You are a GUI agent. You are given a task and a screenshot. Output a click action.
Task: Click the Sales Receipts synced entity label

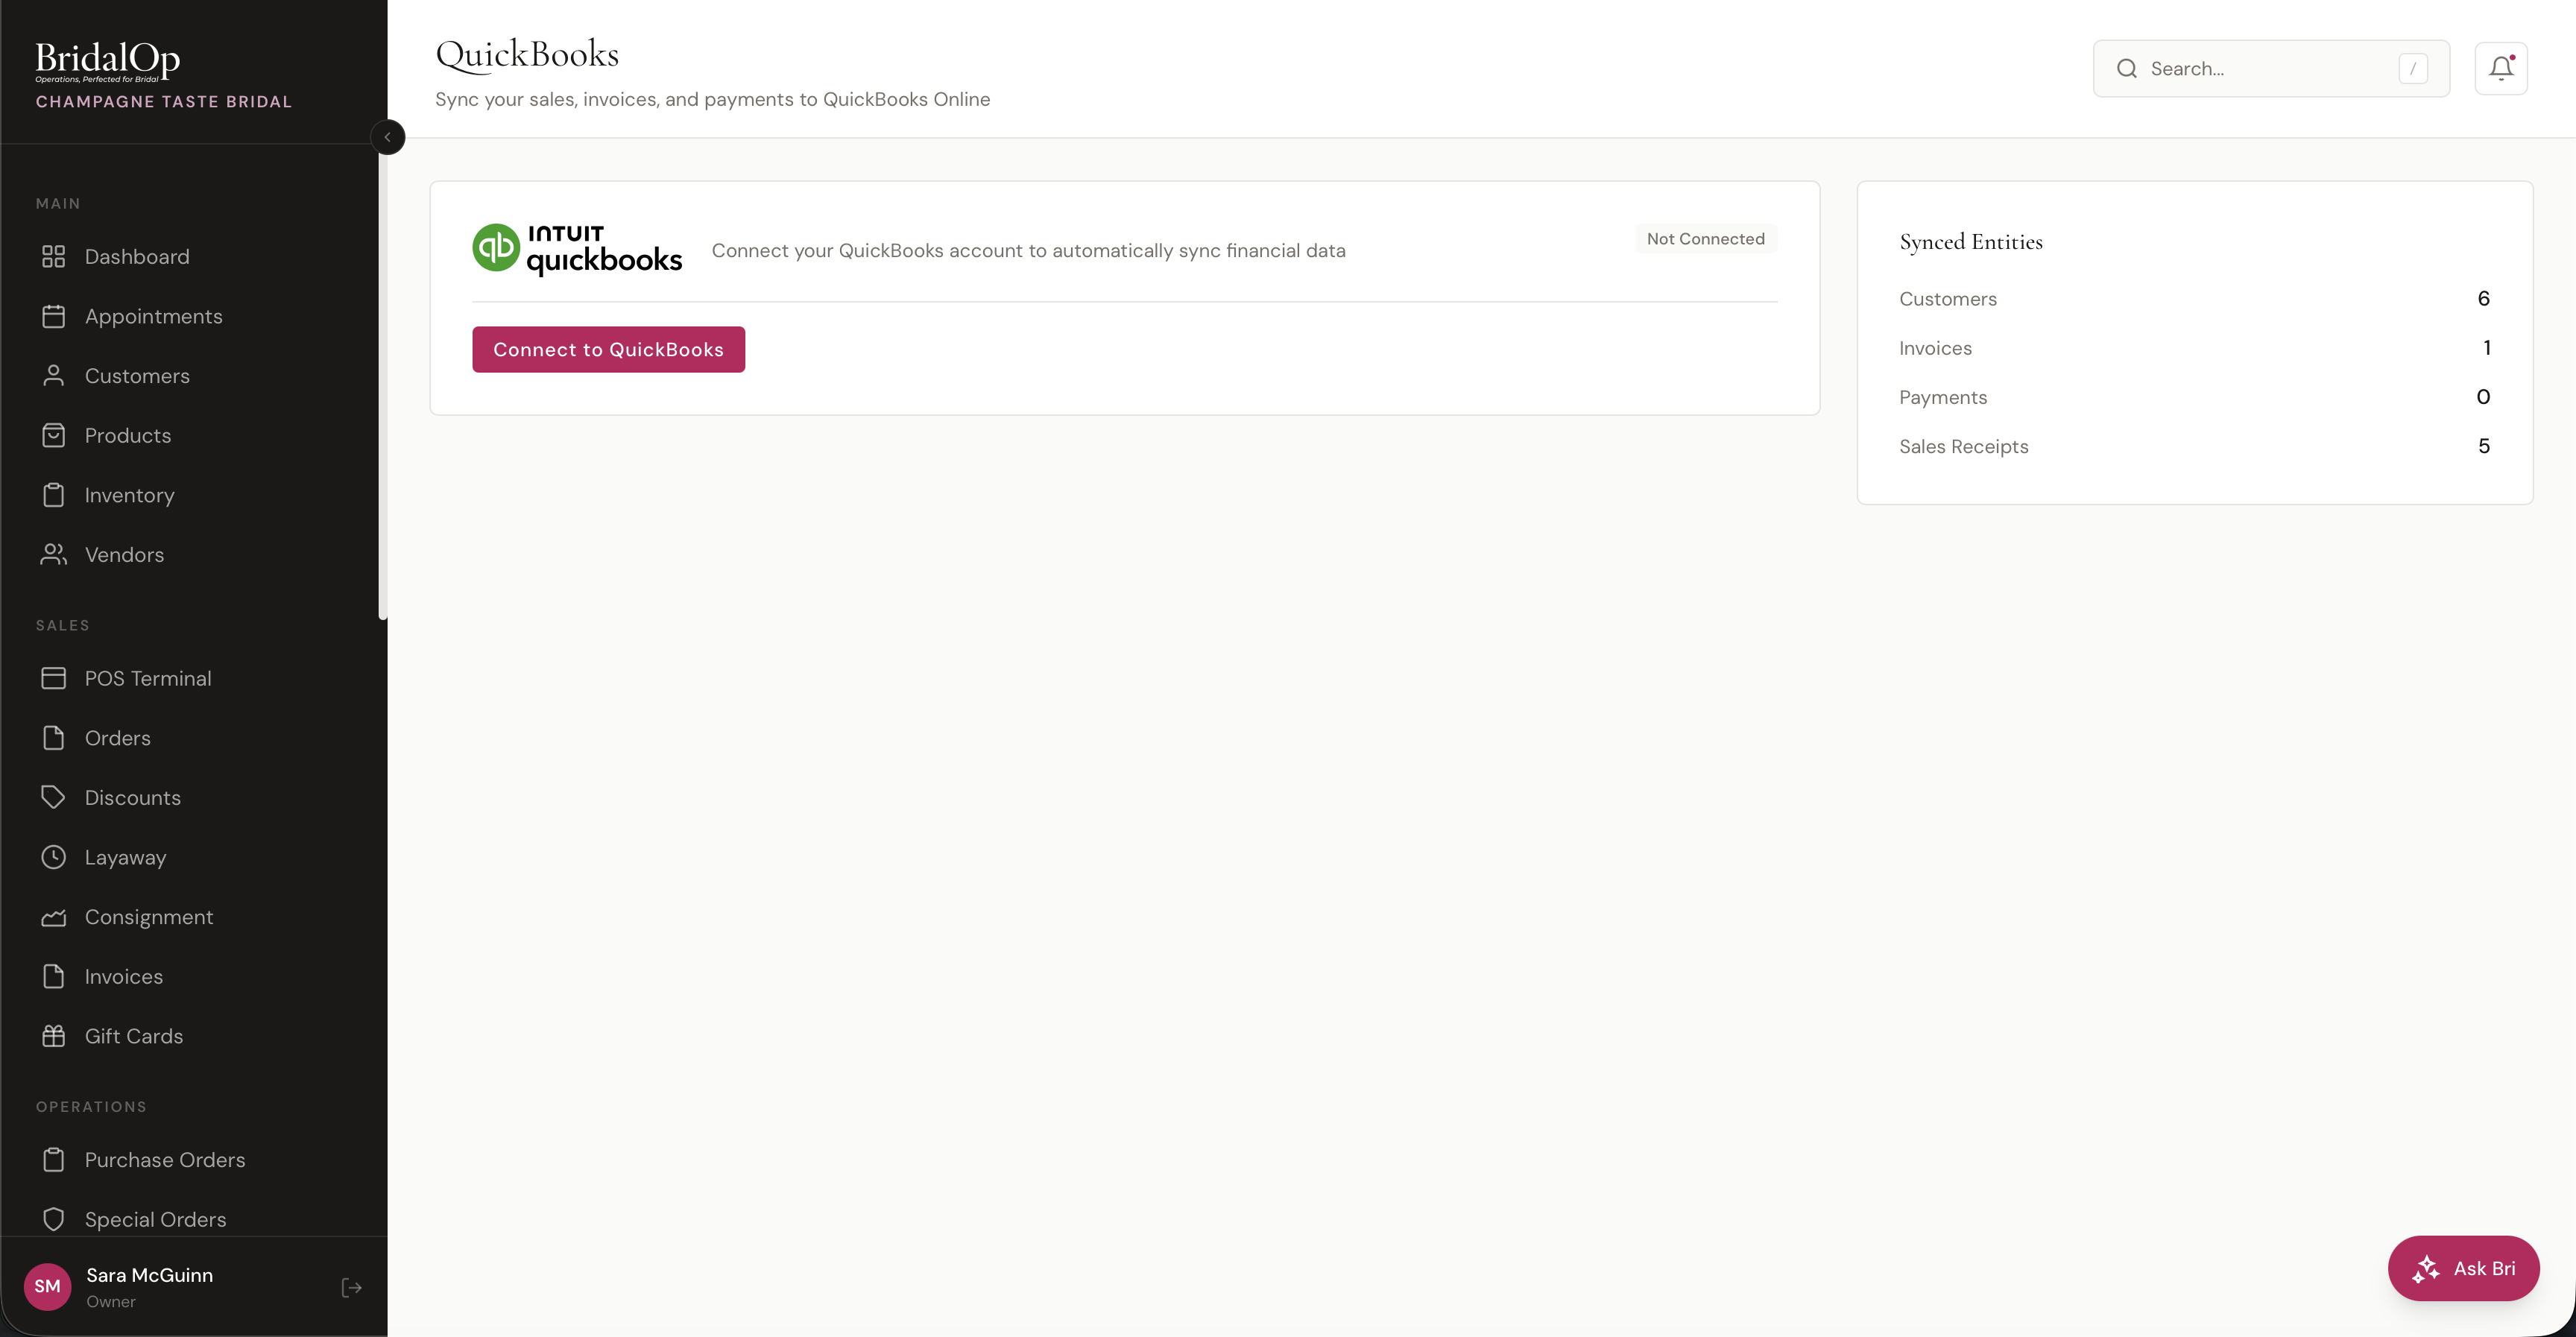click(x=1963, y=447)
